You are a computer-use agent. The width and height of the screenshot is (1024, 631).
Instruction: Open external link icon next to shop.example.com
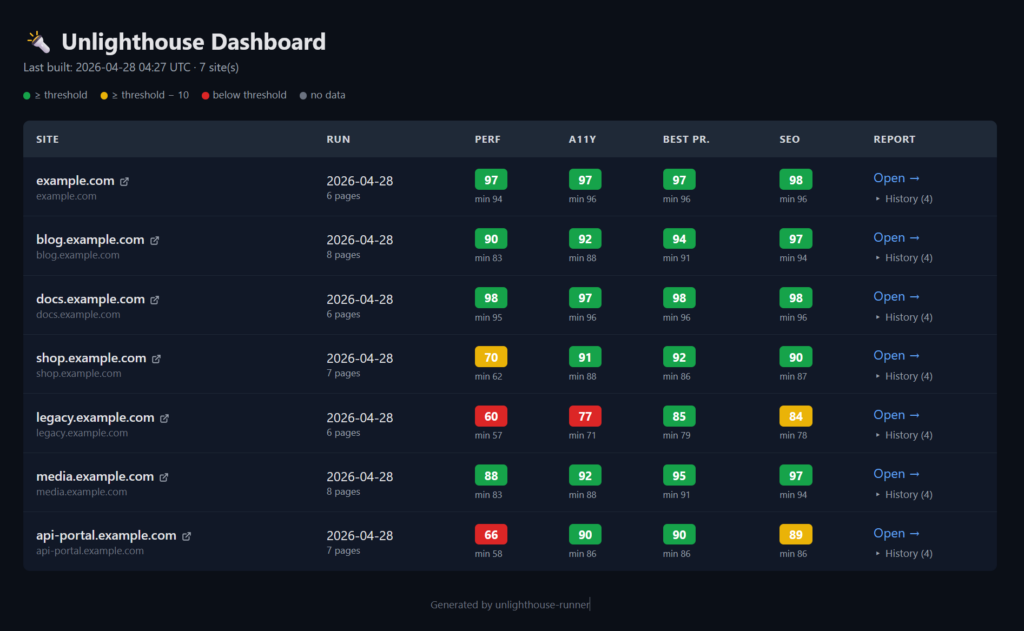tap(156, 359)
